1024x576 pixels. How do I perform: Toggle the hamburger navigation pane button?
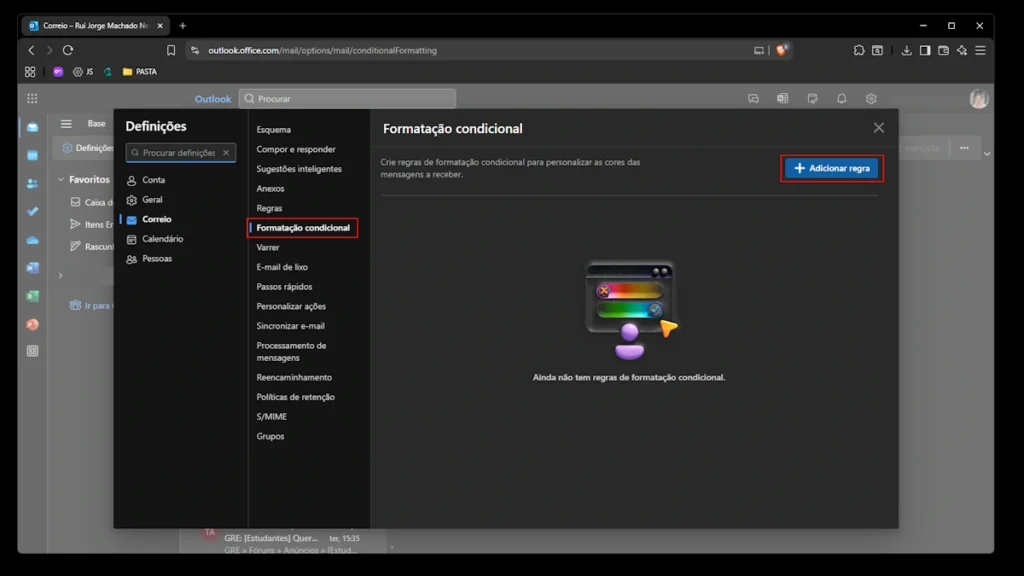coord(66,124)
